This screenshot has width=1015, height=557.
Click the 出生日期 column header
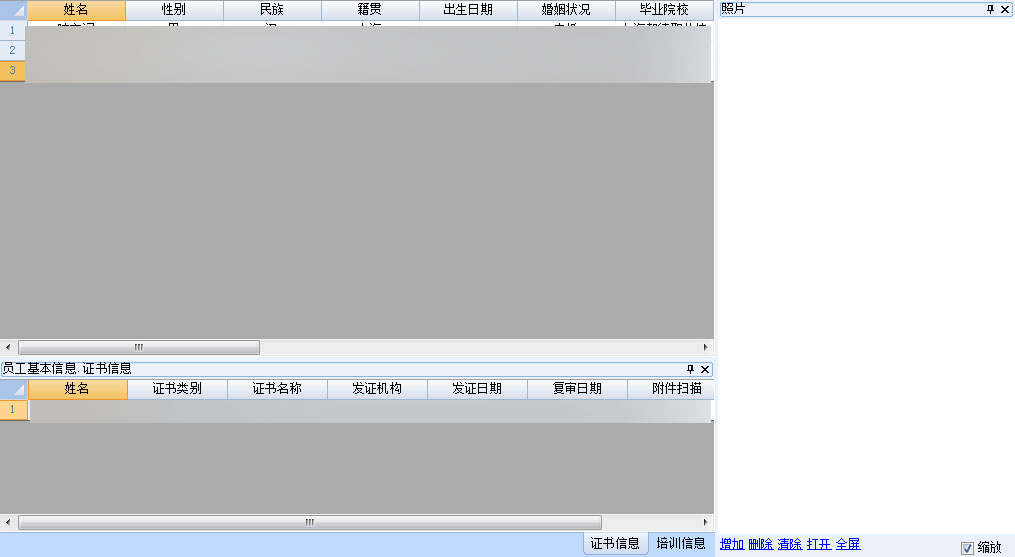(x=468, y=10)
